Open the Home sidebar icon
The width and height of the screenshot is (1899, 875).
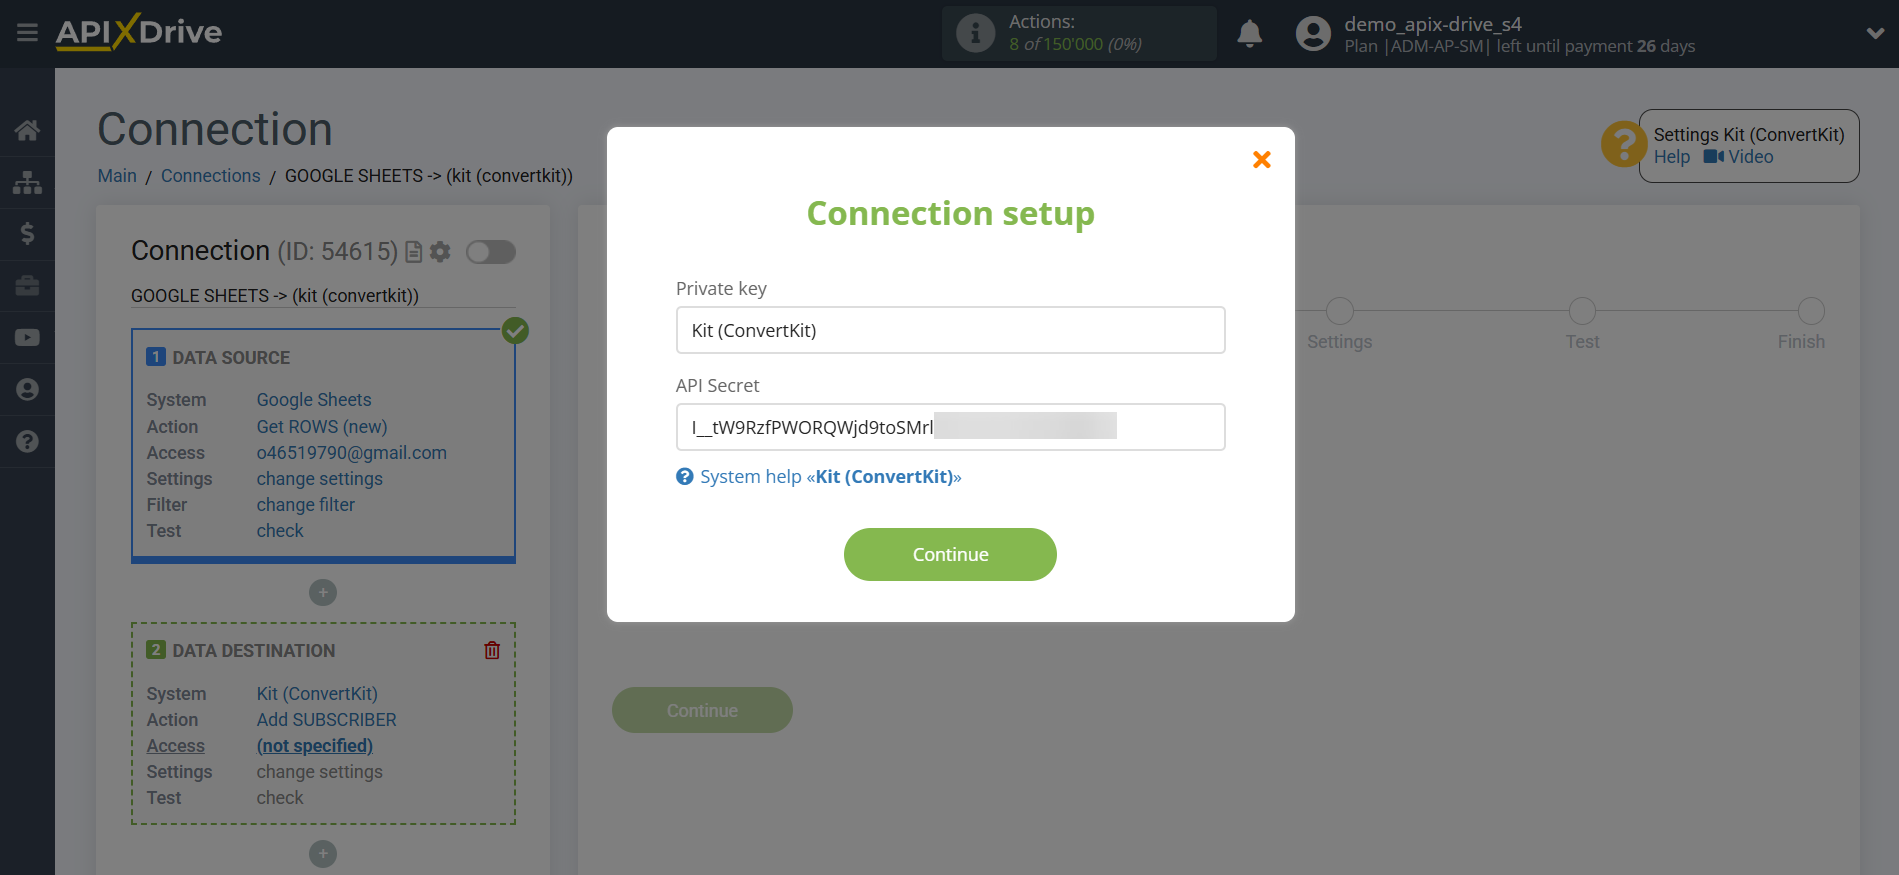pyautogui.click(x=27, y=130)
